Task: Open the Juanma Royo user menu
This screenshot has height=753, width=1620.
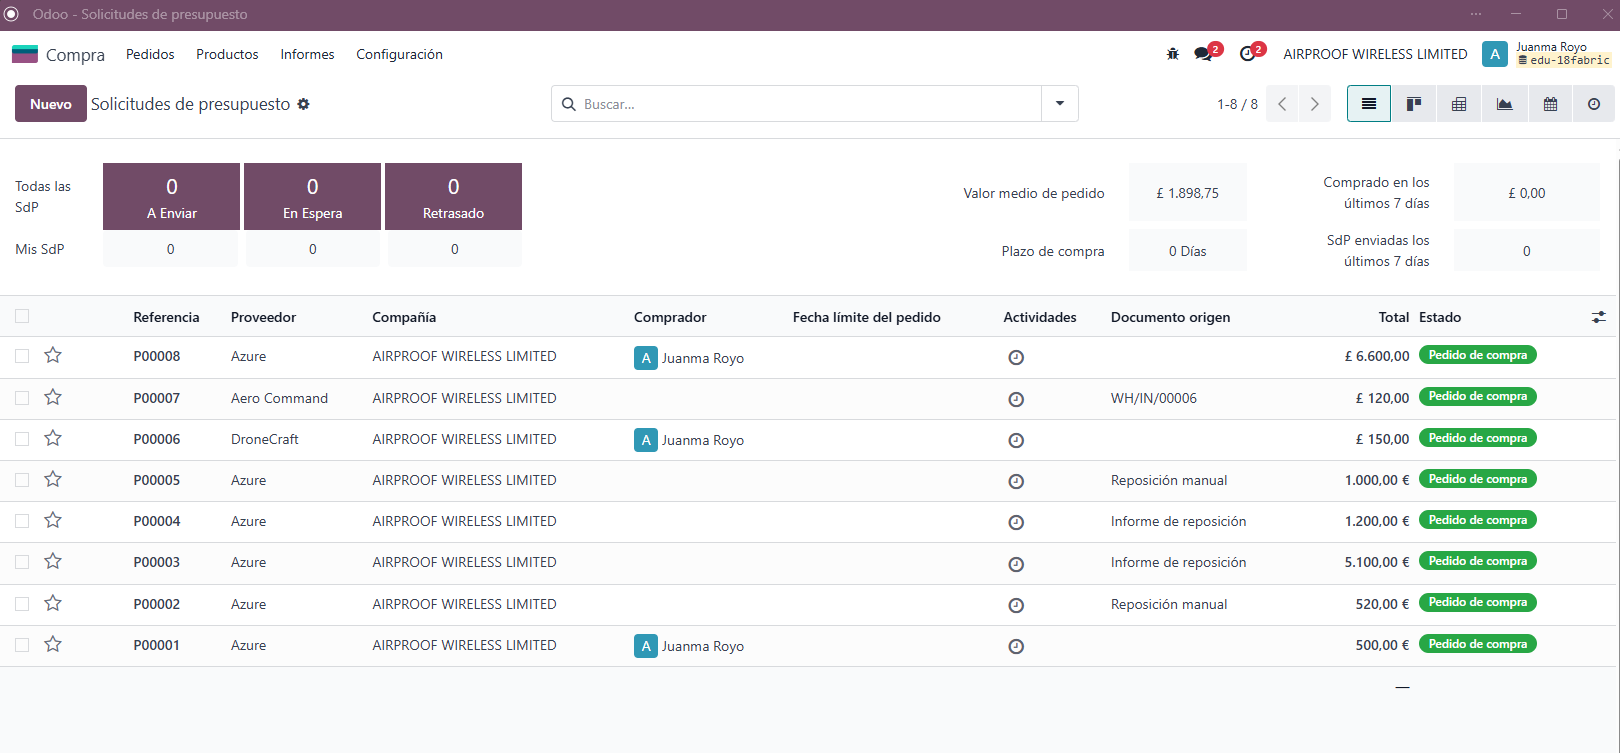Action: [1547, 54]
